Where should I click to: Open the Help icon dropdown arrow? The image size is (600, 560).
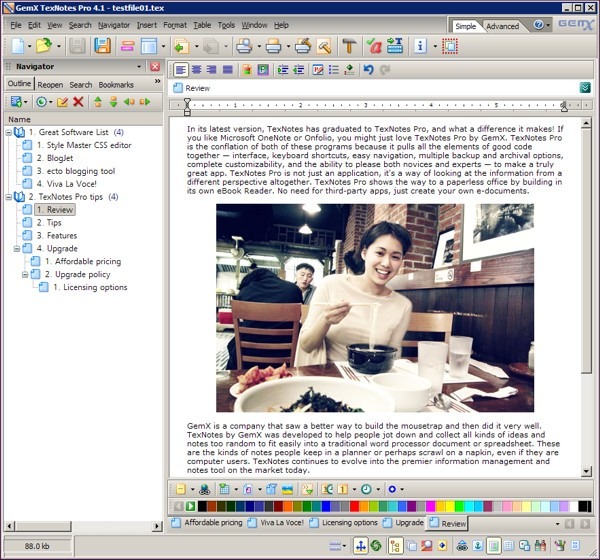(x=548, y=25)
